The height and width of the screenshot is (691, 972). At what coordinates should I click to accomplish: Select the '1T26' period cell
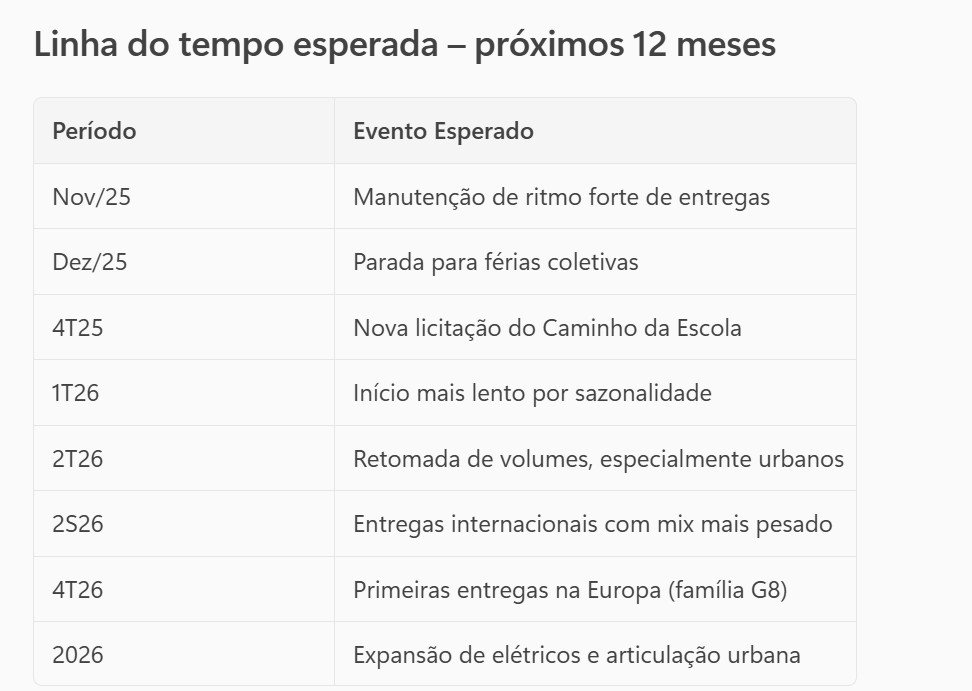click(76, 393)
